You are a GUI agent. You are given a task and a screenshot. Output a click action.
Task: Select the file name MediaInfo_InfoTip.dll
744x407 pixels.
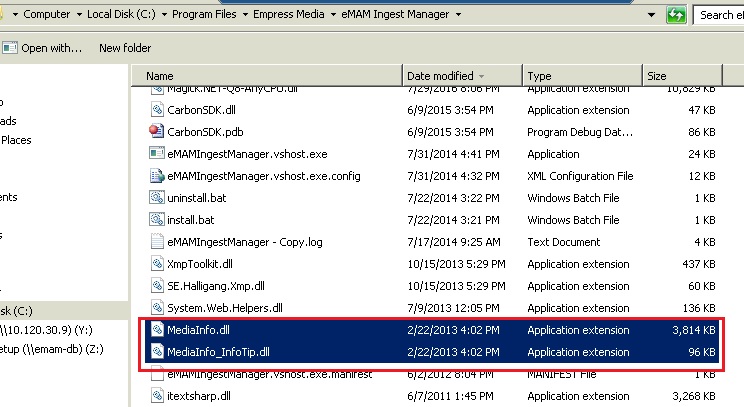218,352
